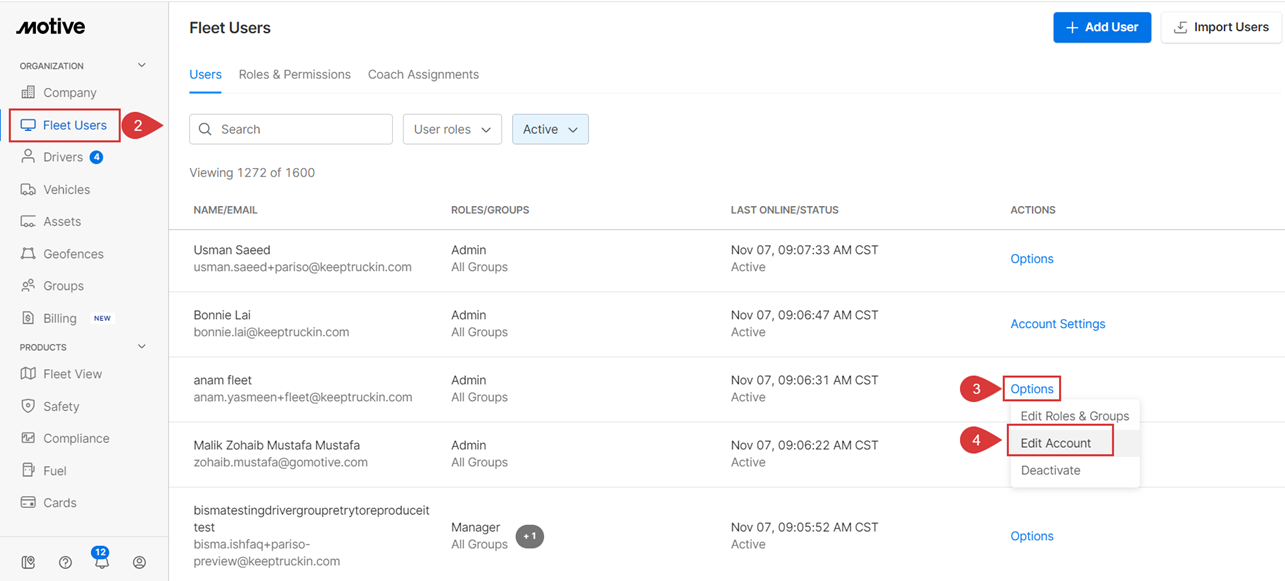
Task: Open notifications bell with 12 badge
Action: tap(101, 562)
